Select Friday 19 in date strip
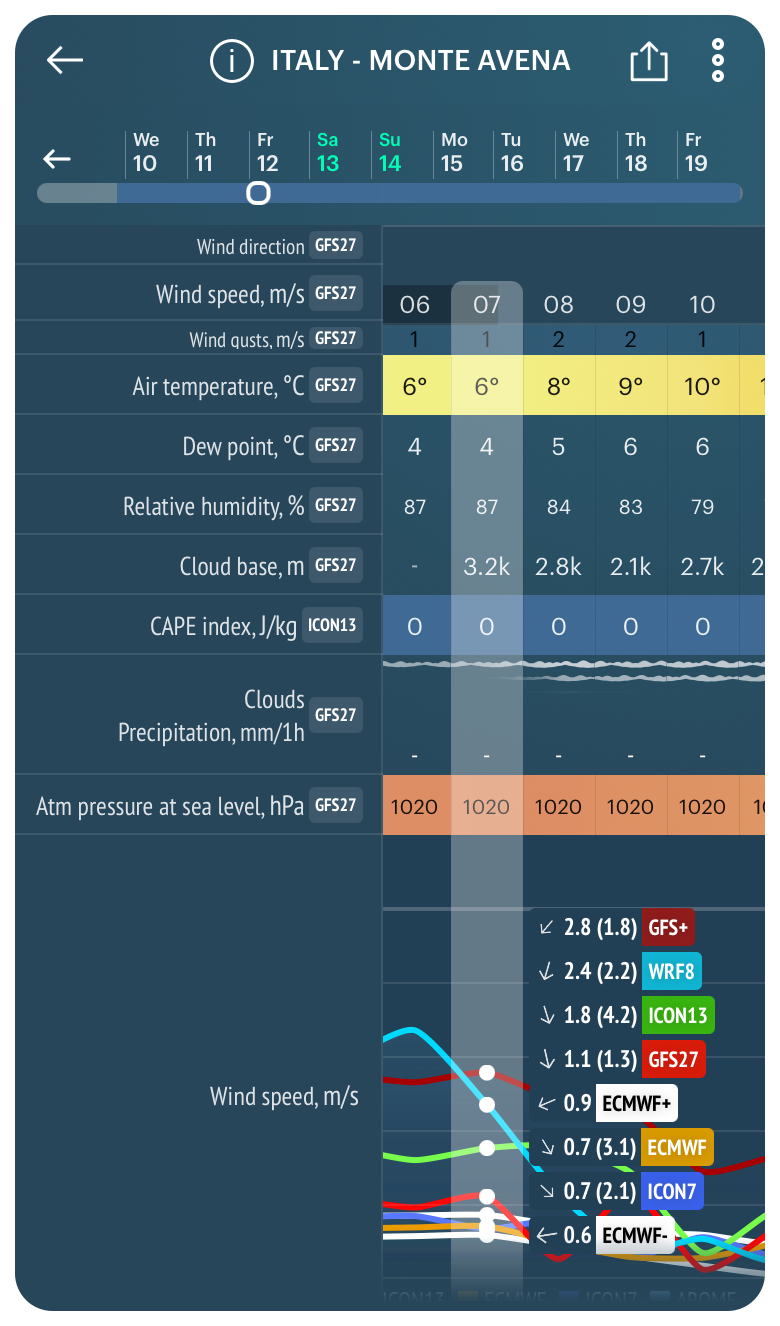 696,153
